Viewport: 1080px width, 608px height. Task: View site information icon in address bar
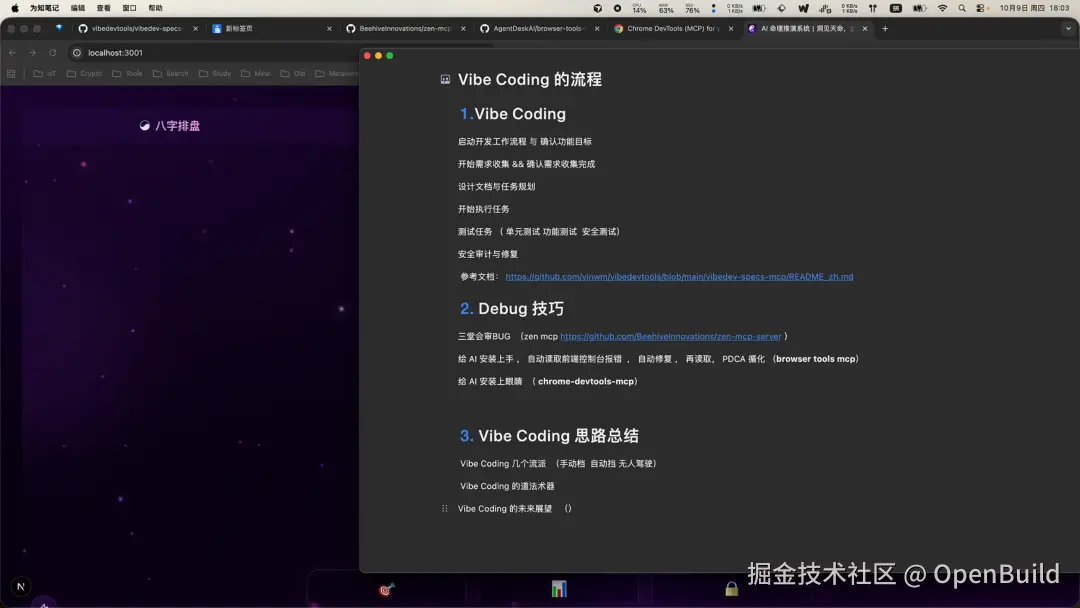click(x=77, y=53)
